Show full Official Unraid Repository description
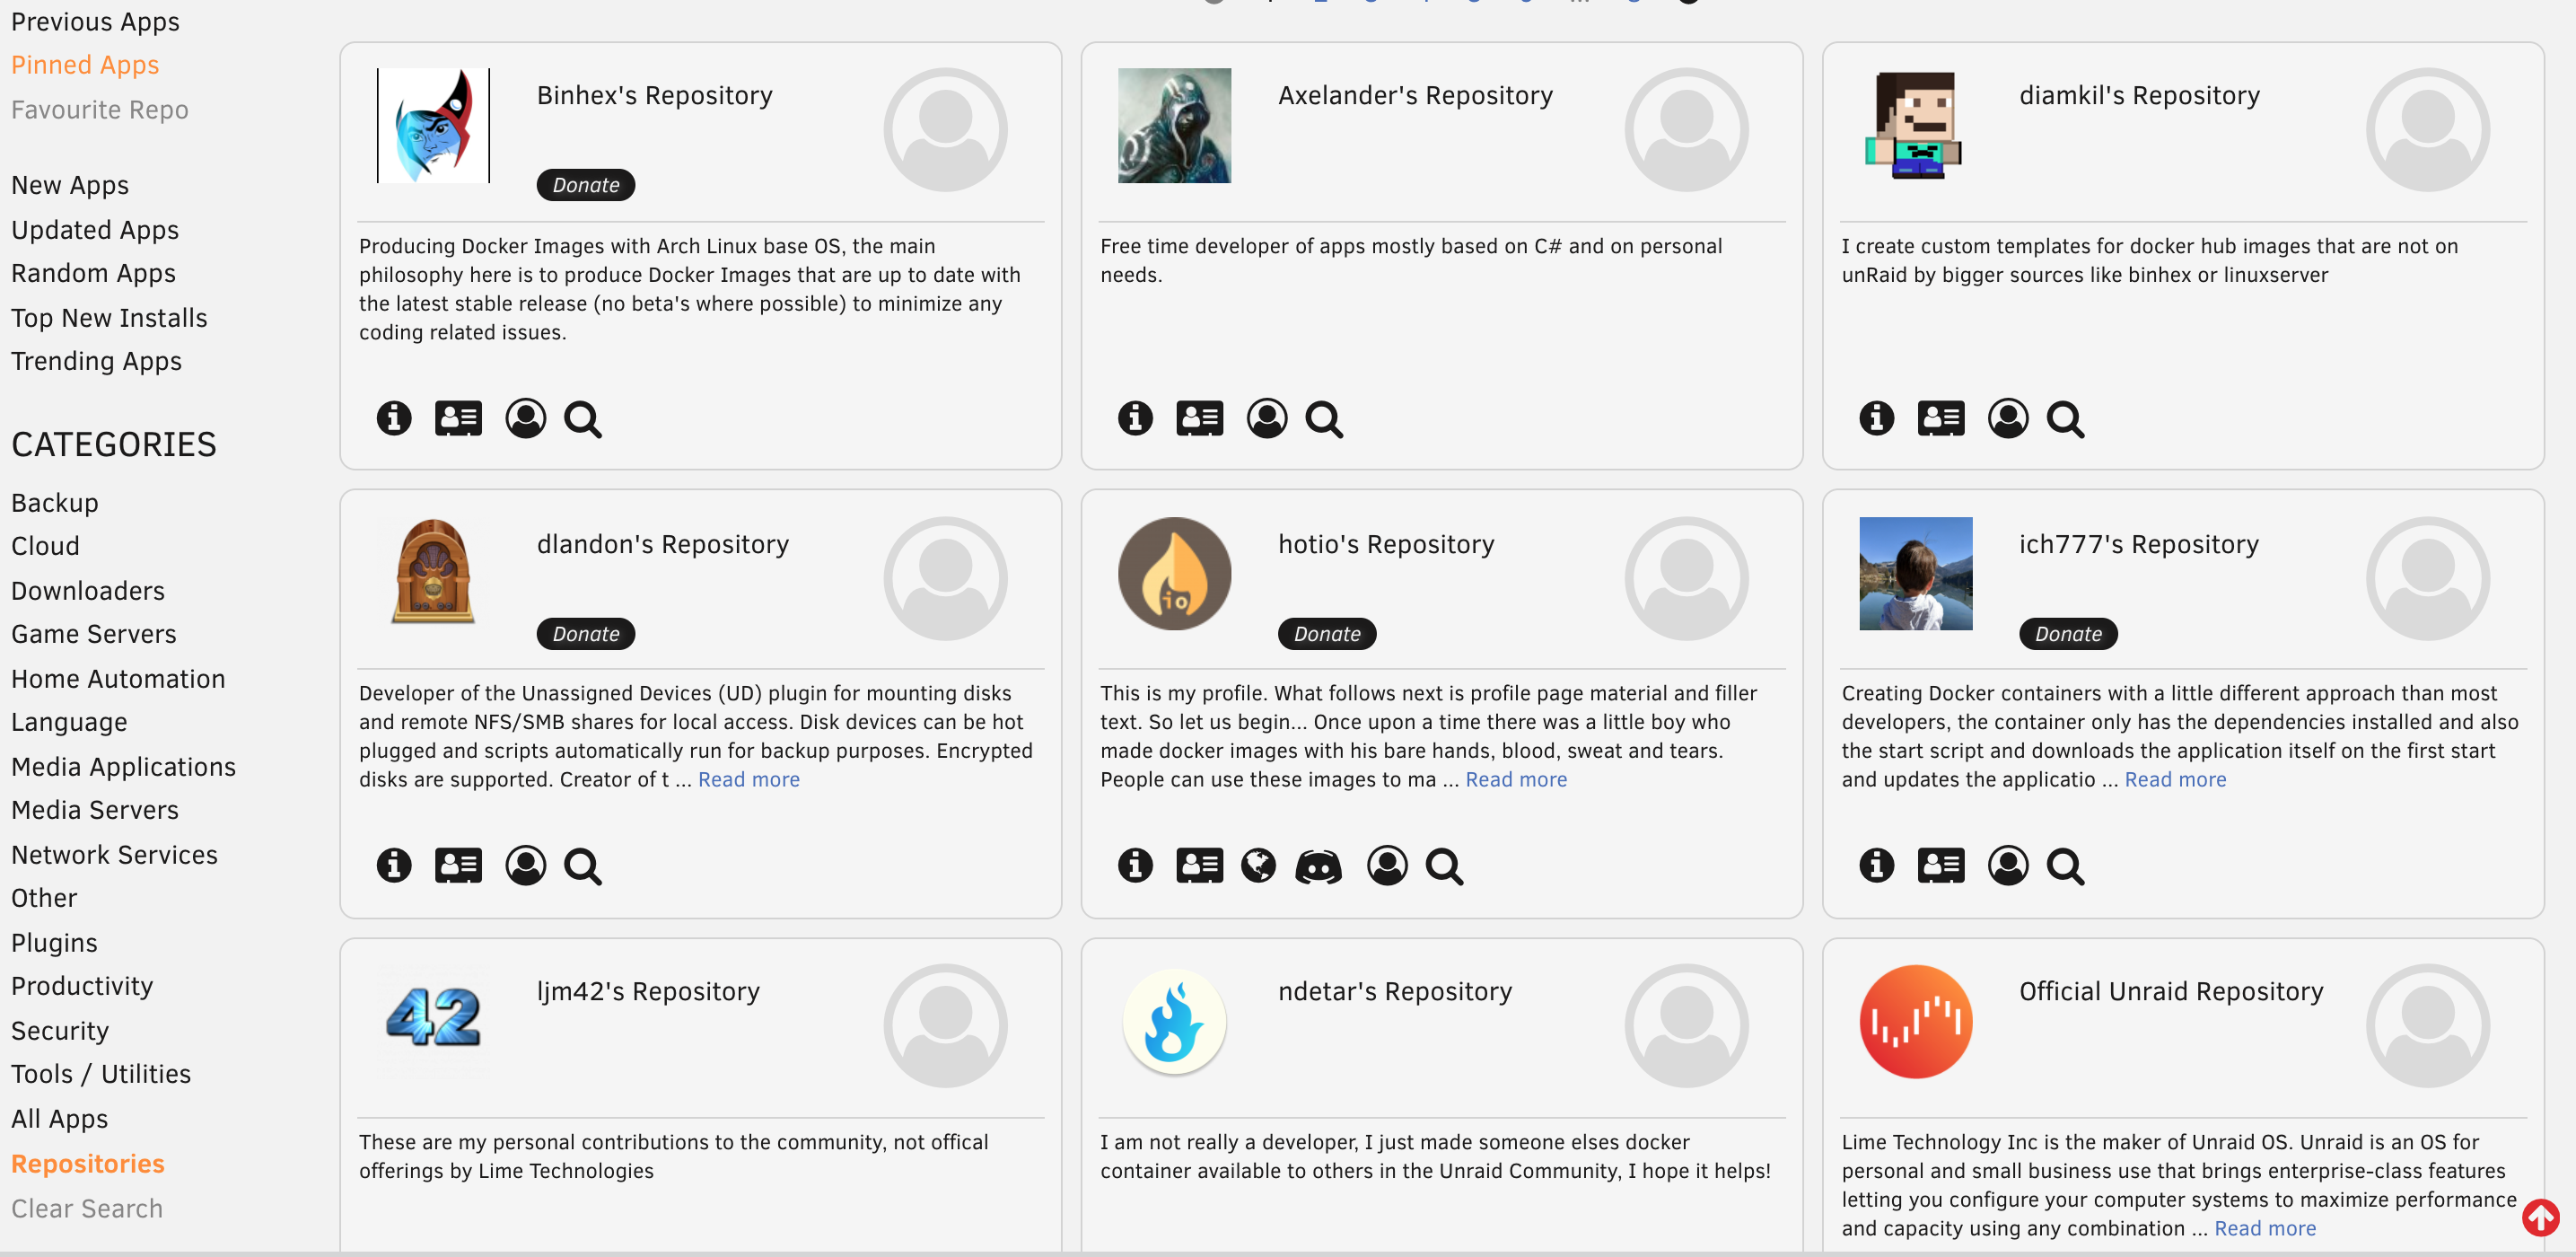This screenshot has height=1257, width=2576. coord(2265,1229)
